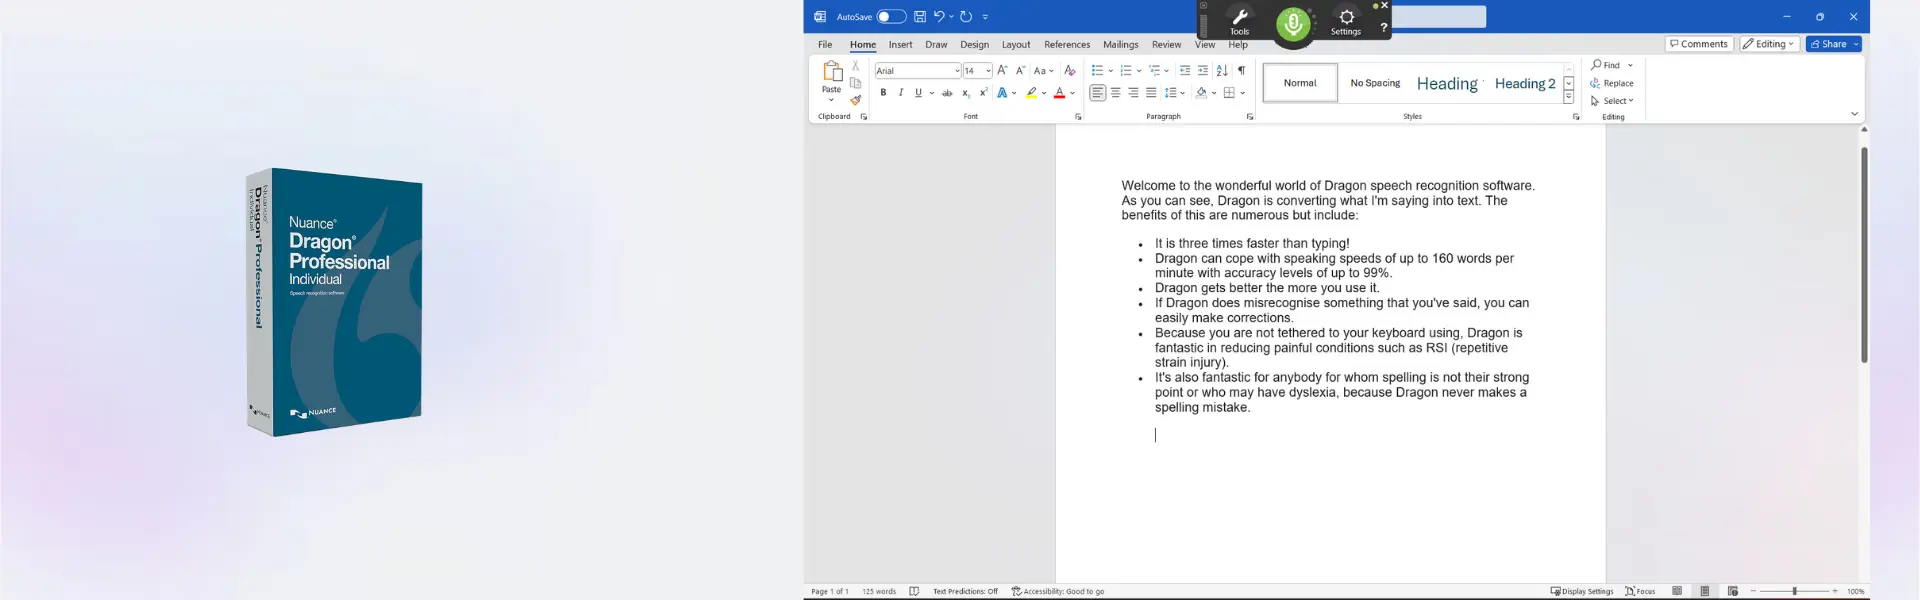Switch to the Insert ribbon tab

(x=900, y=45)
